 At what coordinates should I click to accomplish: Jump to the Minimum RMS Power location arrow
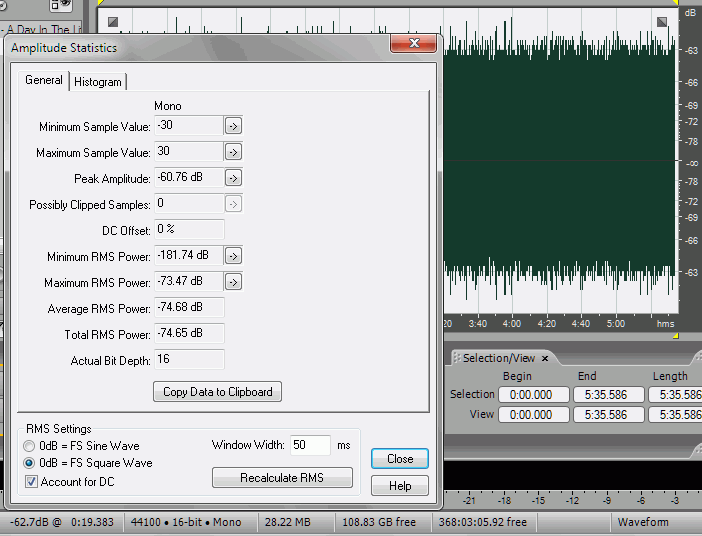(x=233, y=256)
